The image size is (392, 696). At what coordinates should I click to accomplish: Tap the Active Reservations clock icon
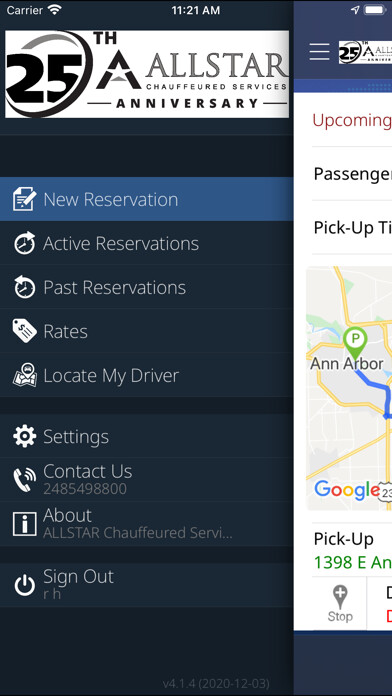click(x=25, y=243)
